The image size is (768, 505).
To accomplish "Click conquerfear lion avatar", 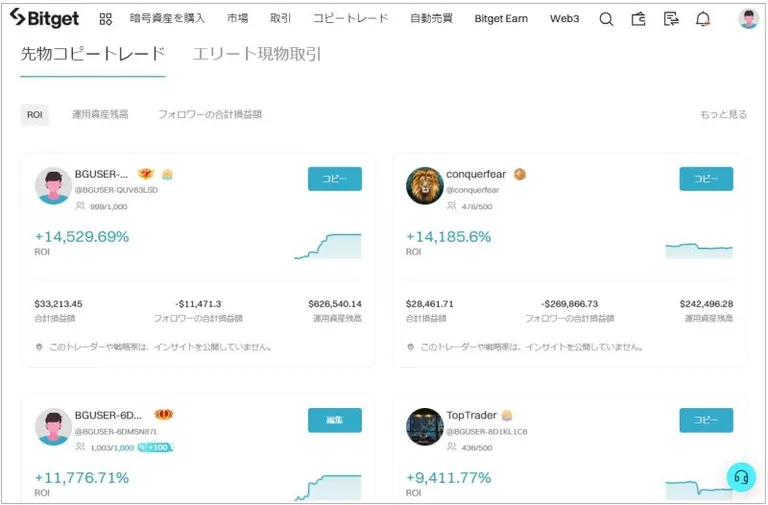I will (425, 186).
